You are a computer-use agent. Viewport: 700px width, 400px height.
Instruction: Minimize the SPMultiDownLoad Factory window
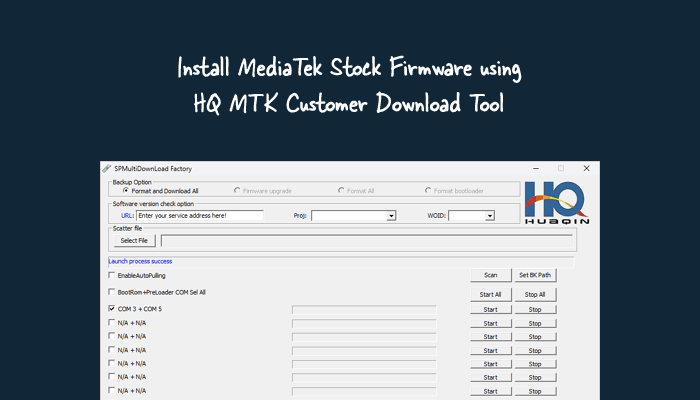536,168
